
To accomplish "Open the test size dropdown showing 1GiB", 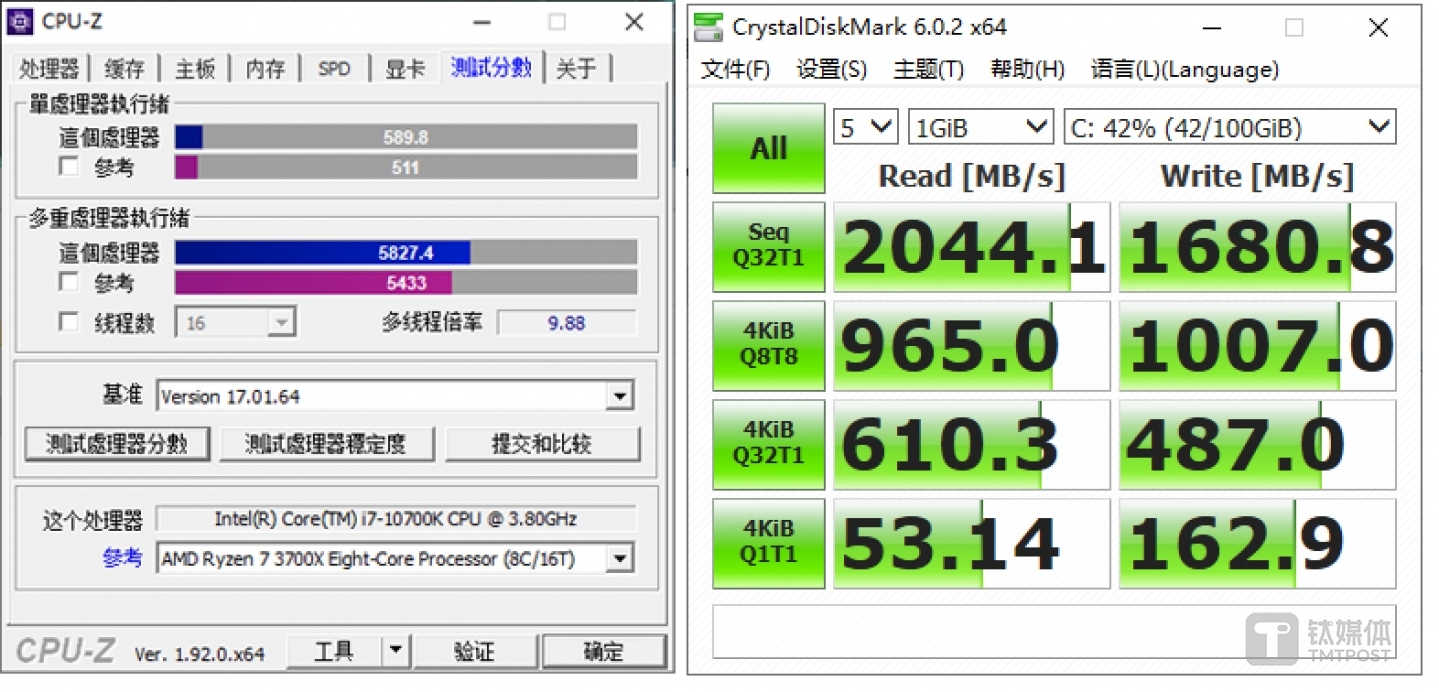I will tap(981, 127).
